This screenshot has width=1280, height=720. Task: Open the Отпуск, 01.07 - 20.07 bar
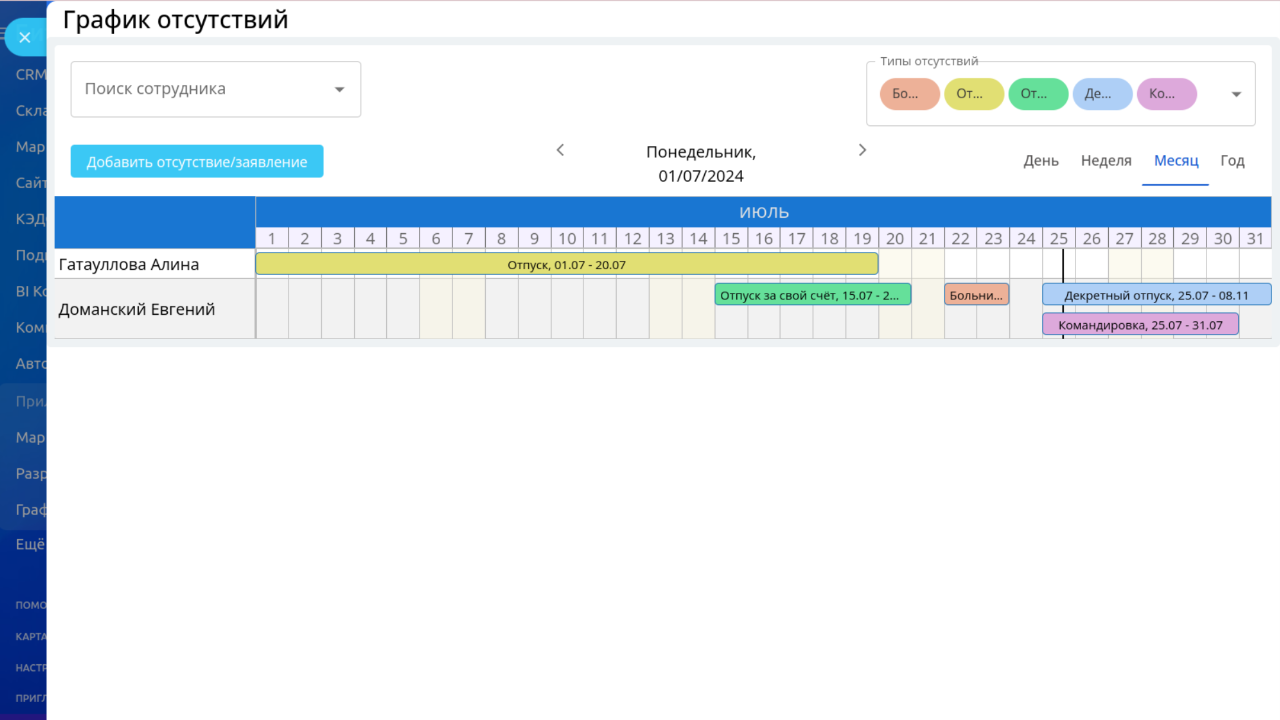(x=567, y=264)
